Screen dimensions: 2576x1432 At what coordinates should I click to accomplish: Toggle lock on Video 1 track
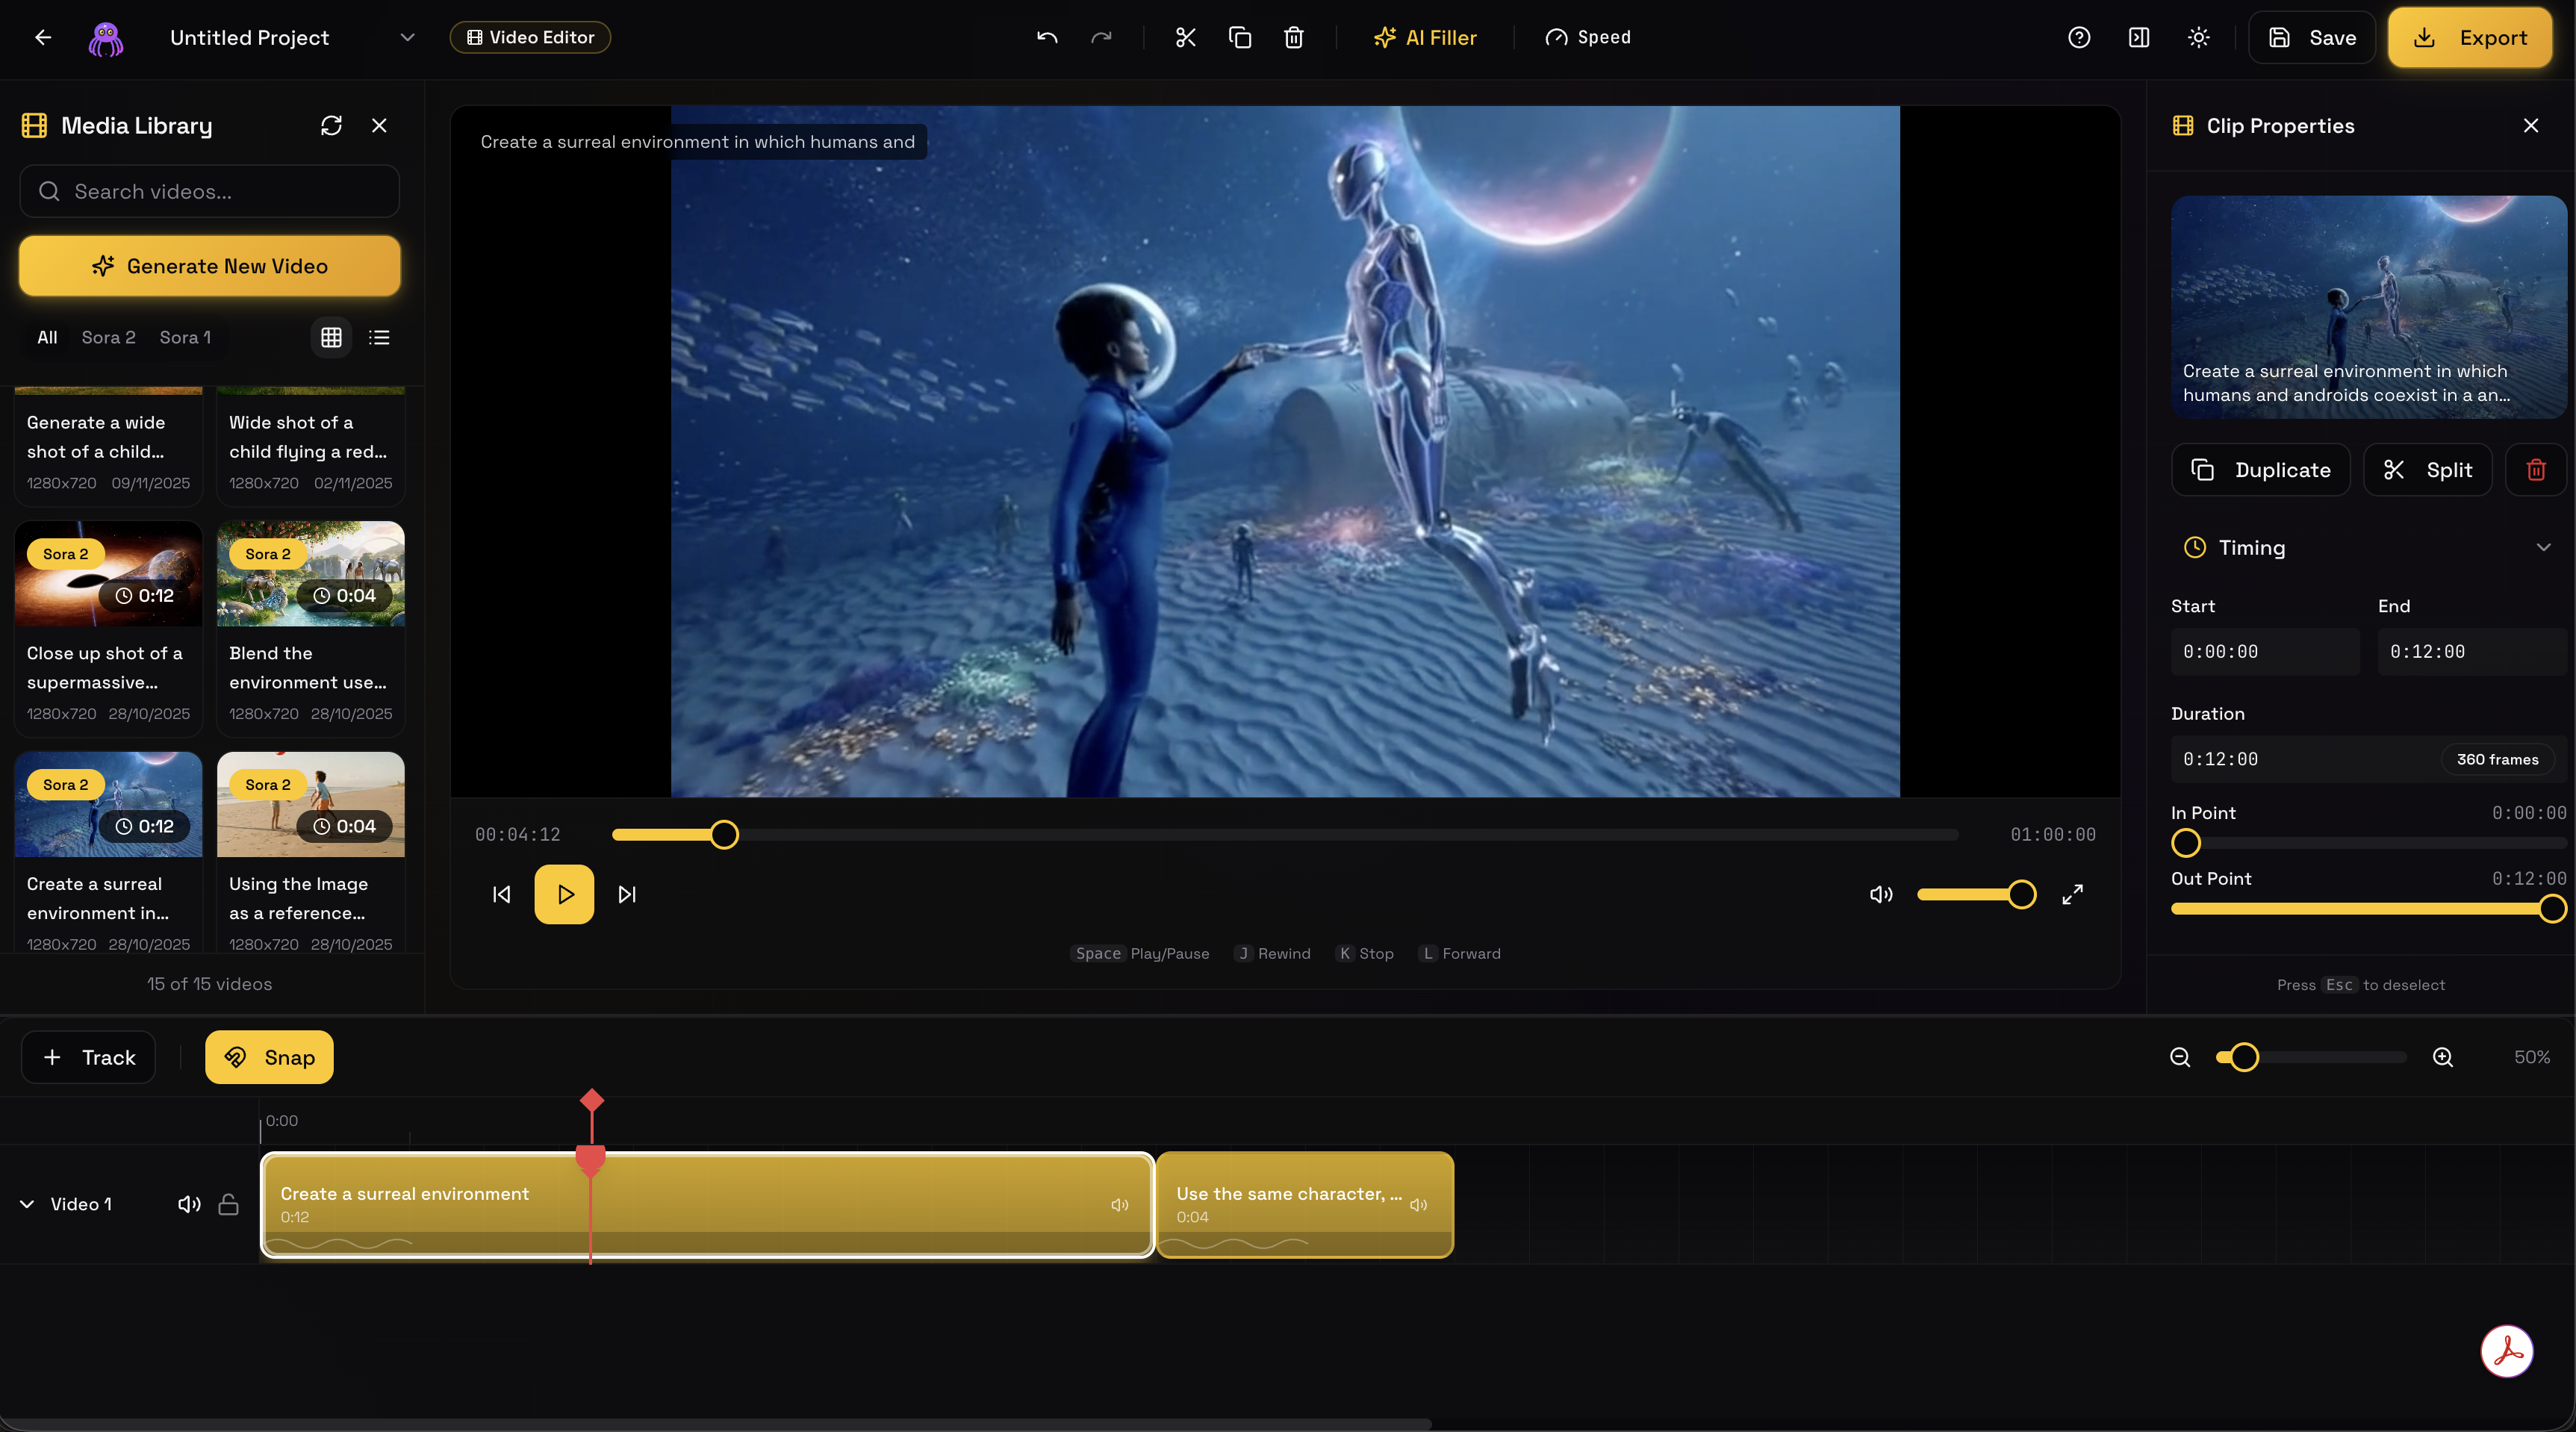(x=228, y=1204)
